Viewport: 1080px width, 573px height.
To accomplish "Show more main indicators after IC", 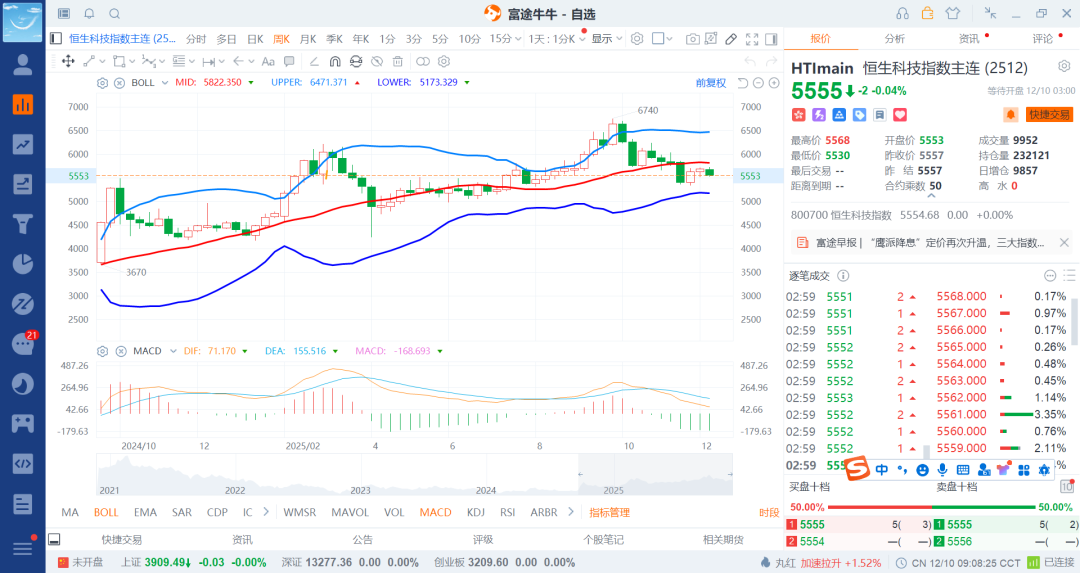I will (266, 512).
